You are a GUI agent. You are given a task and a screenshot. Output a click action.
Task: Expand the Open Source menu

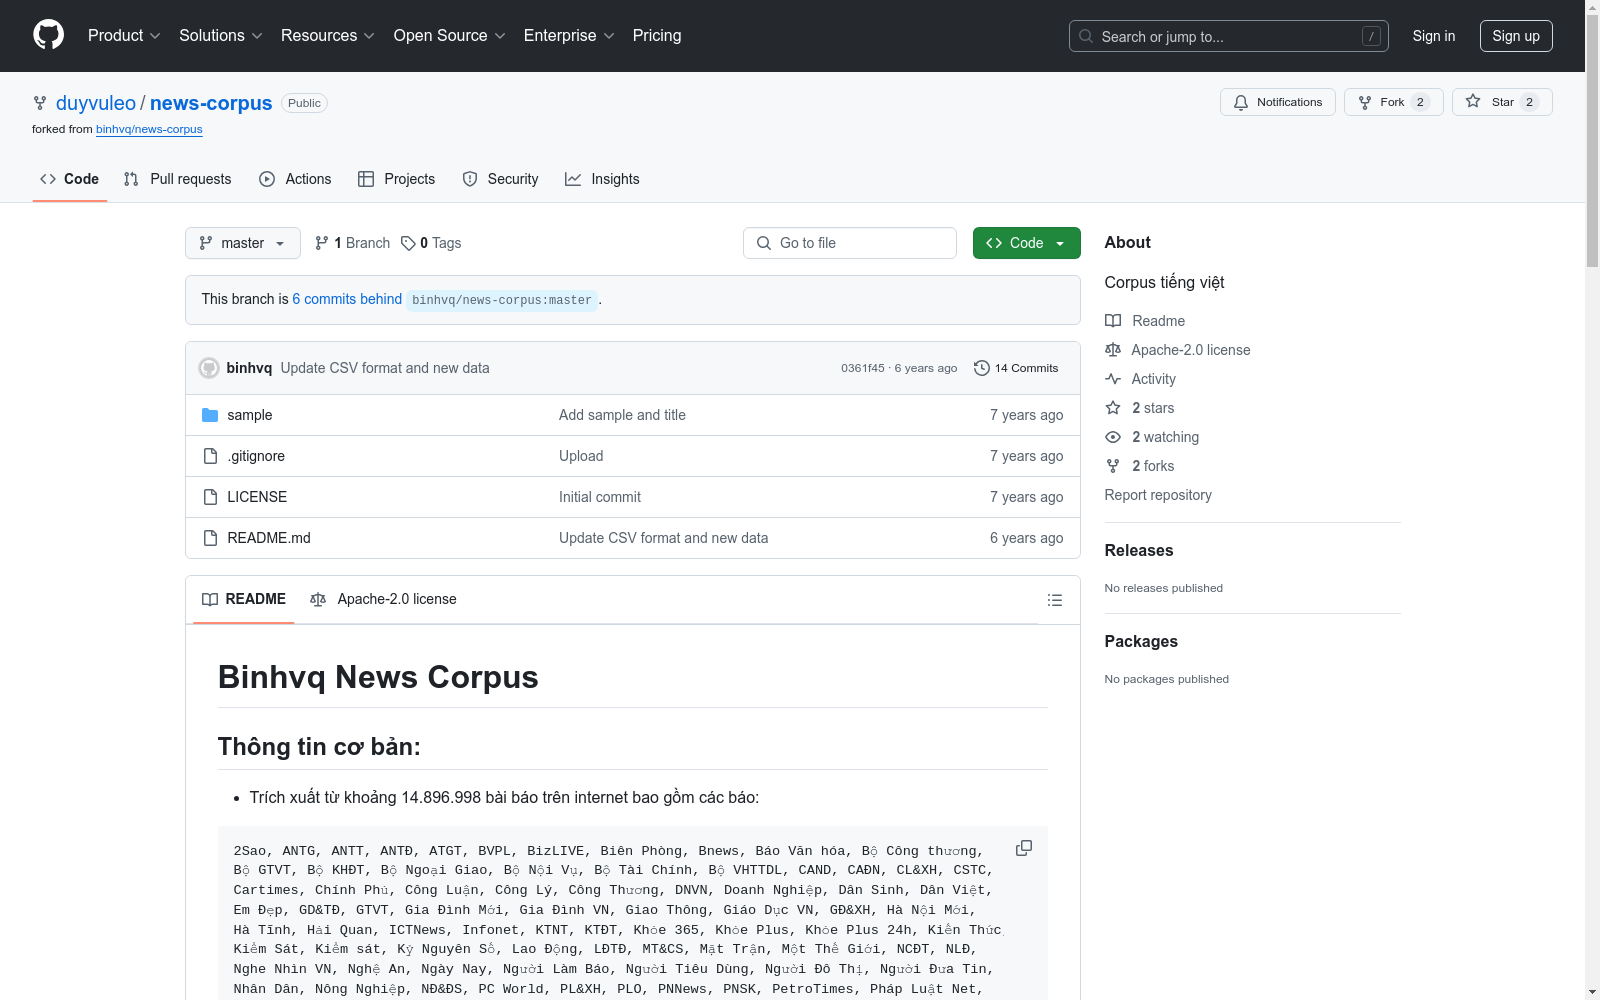click(x=450, y=36)
